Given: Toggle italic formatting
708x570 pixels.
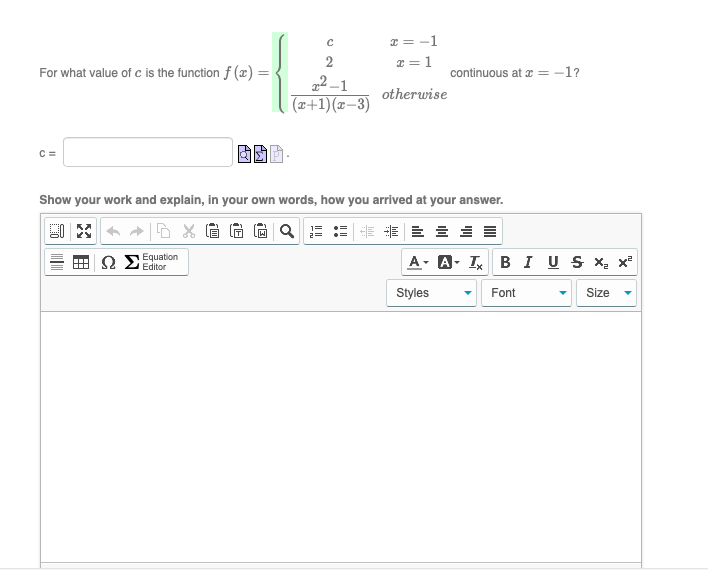Looking at the screenshot, I should click(x=528, y=262).
